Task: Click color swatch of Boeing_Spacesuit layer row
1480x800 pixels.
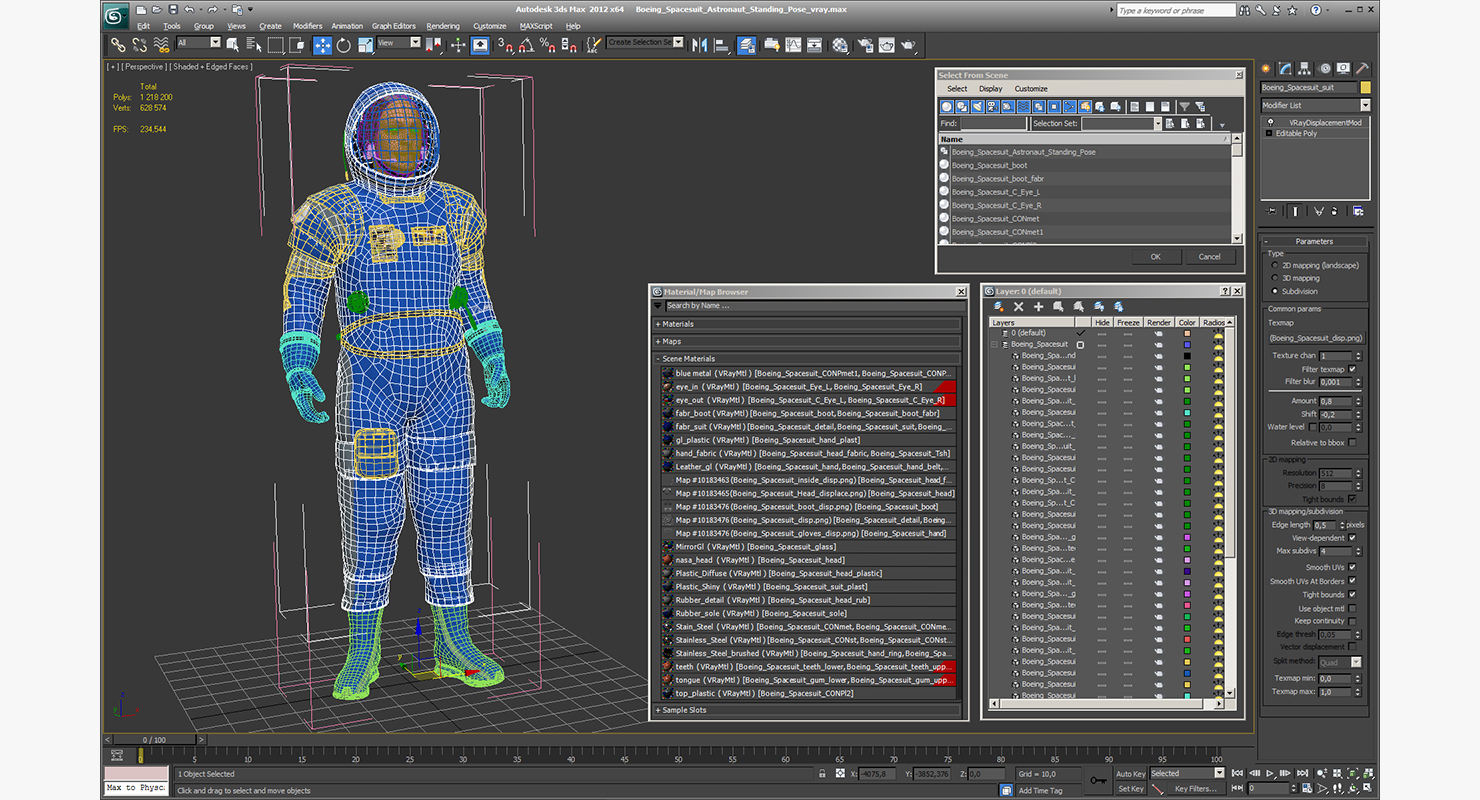Action: 1187,344
